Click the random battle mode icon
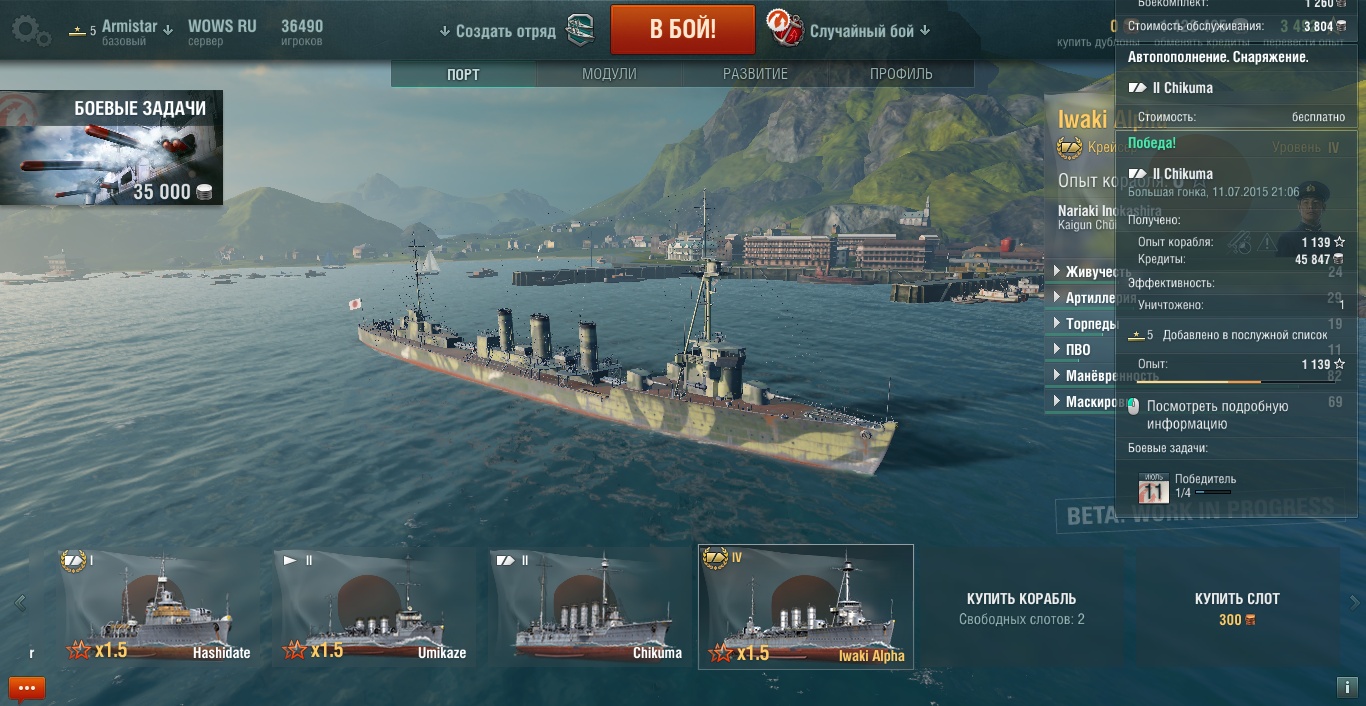Image resolution: width=1366 pixels, height=706 pixels. click(x=786, y=28)
